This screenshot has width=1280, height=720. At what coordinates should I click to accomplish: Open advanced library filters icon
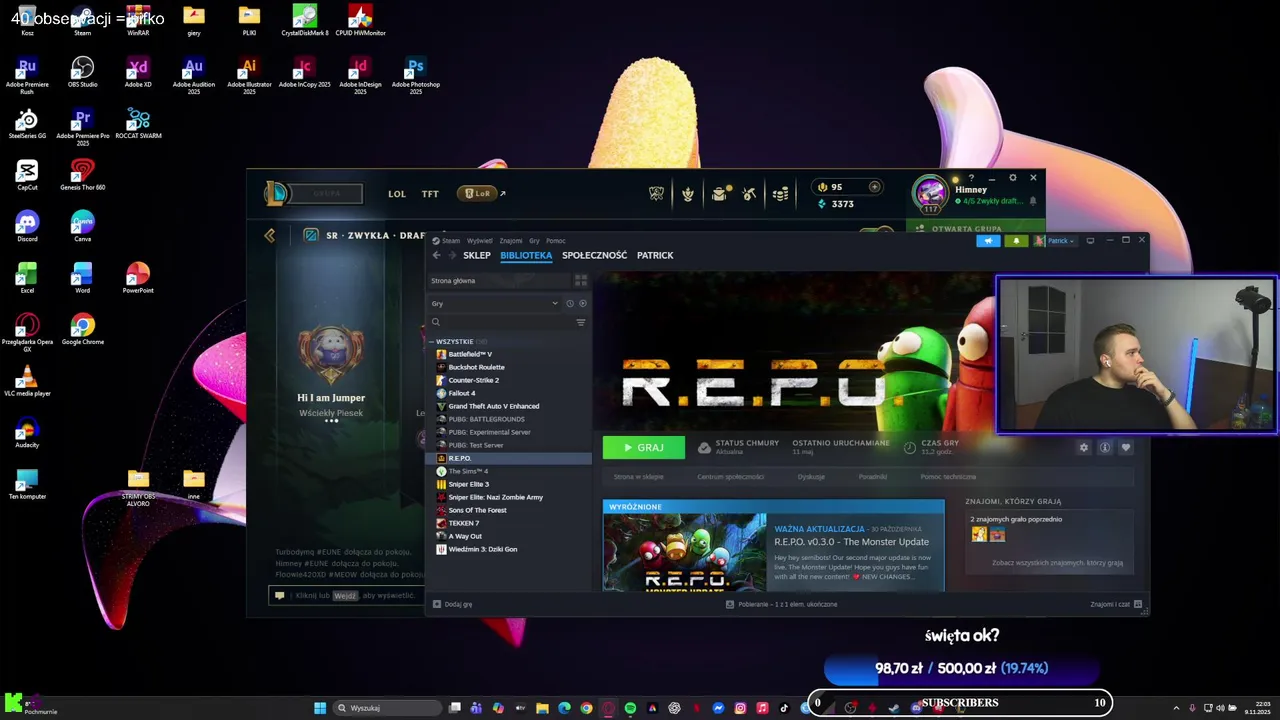(581, 322)
